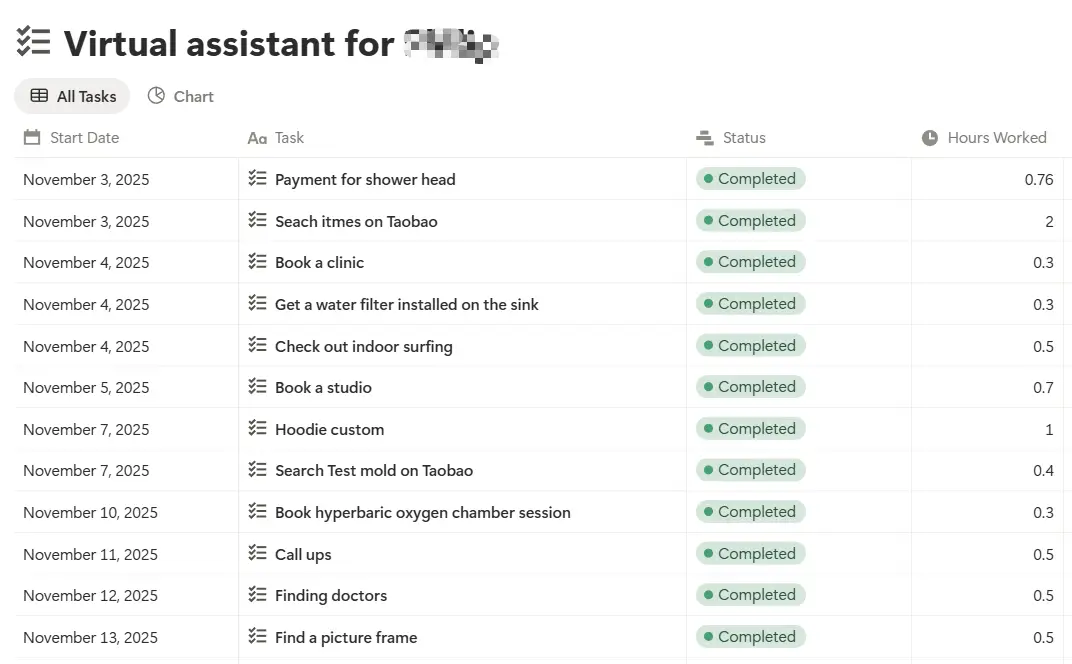
Task: Click the checklist emoji page icon
Action: click(x=33, y=42)
